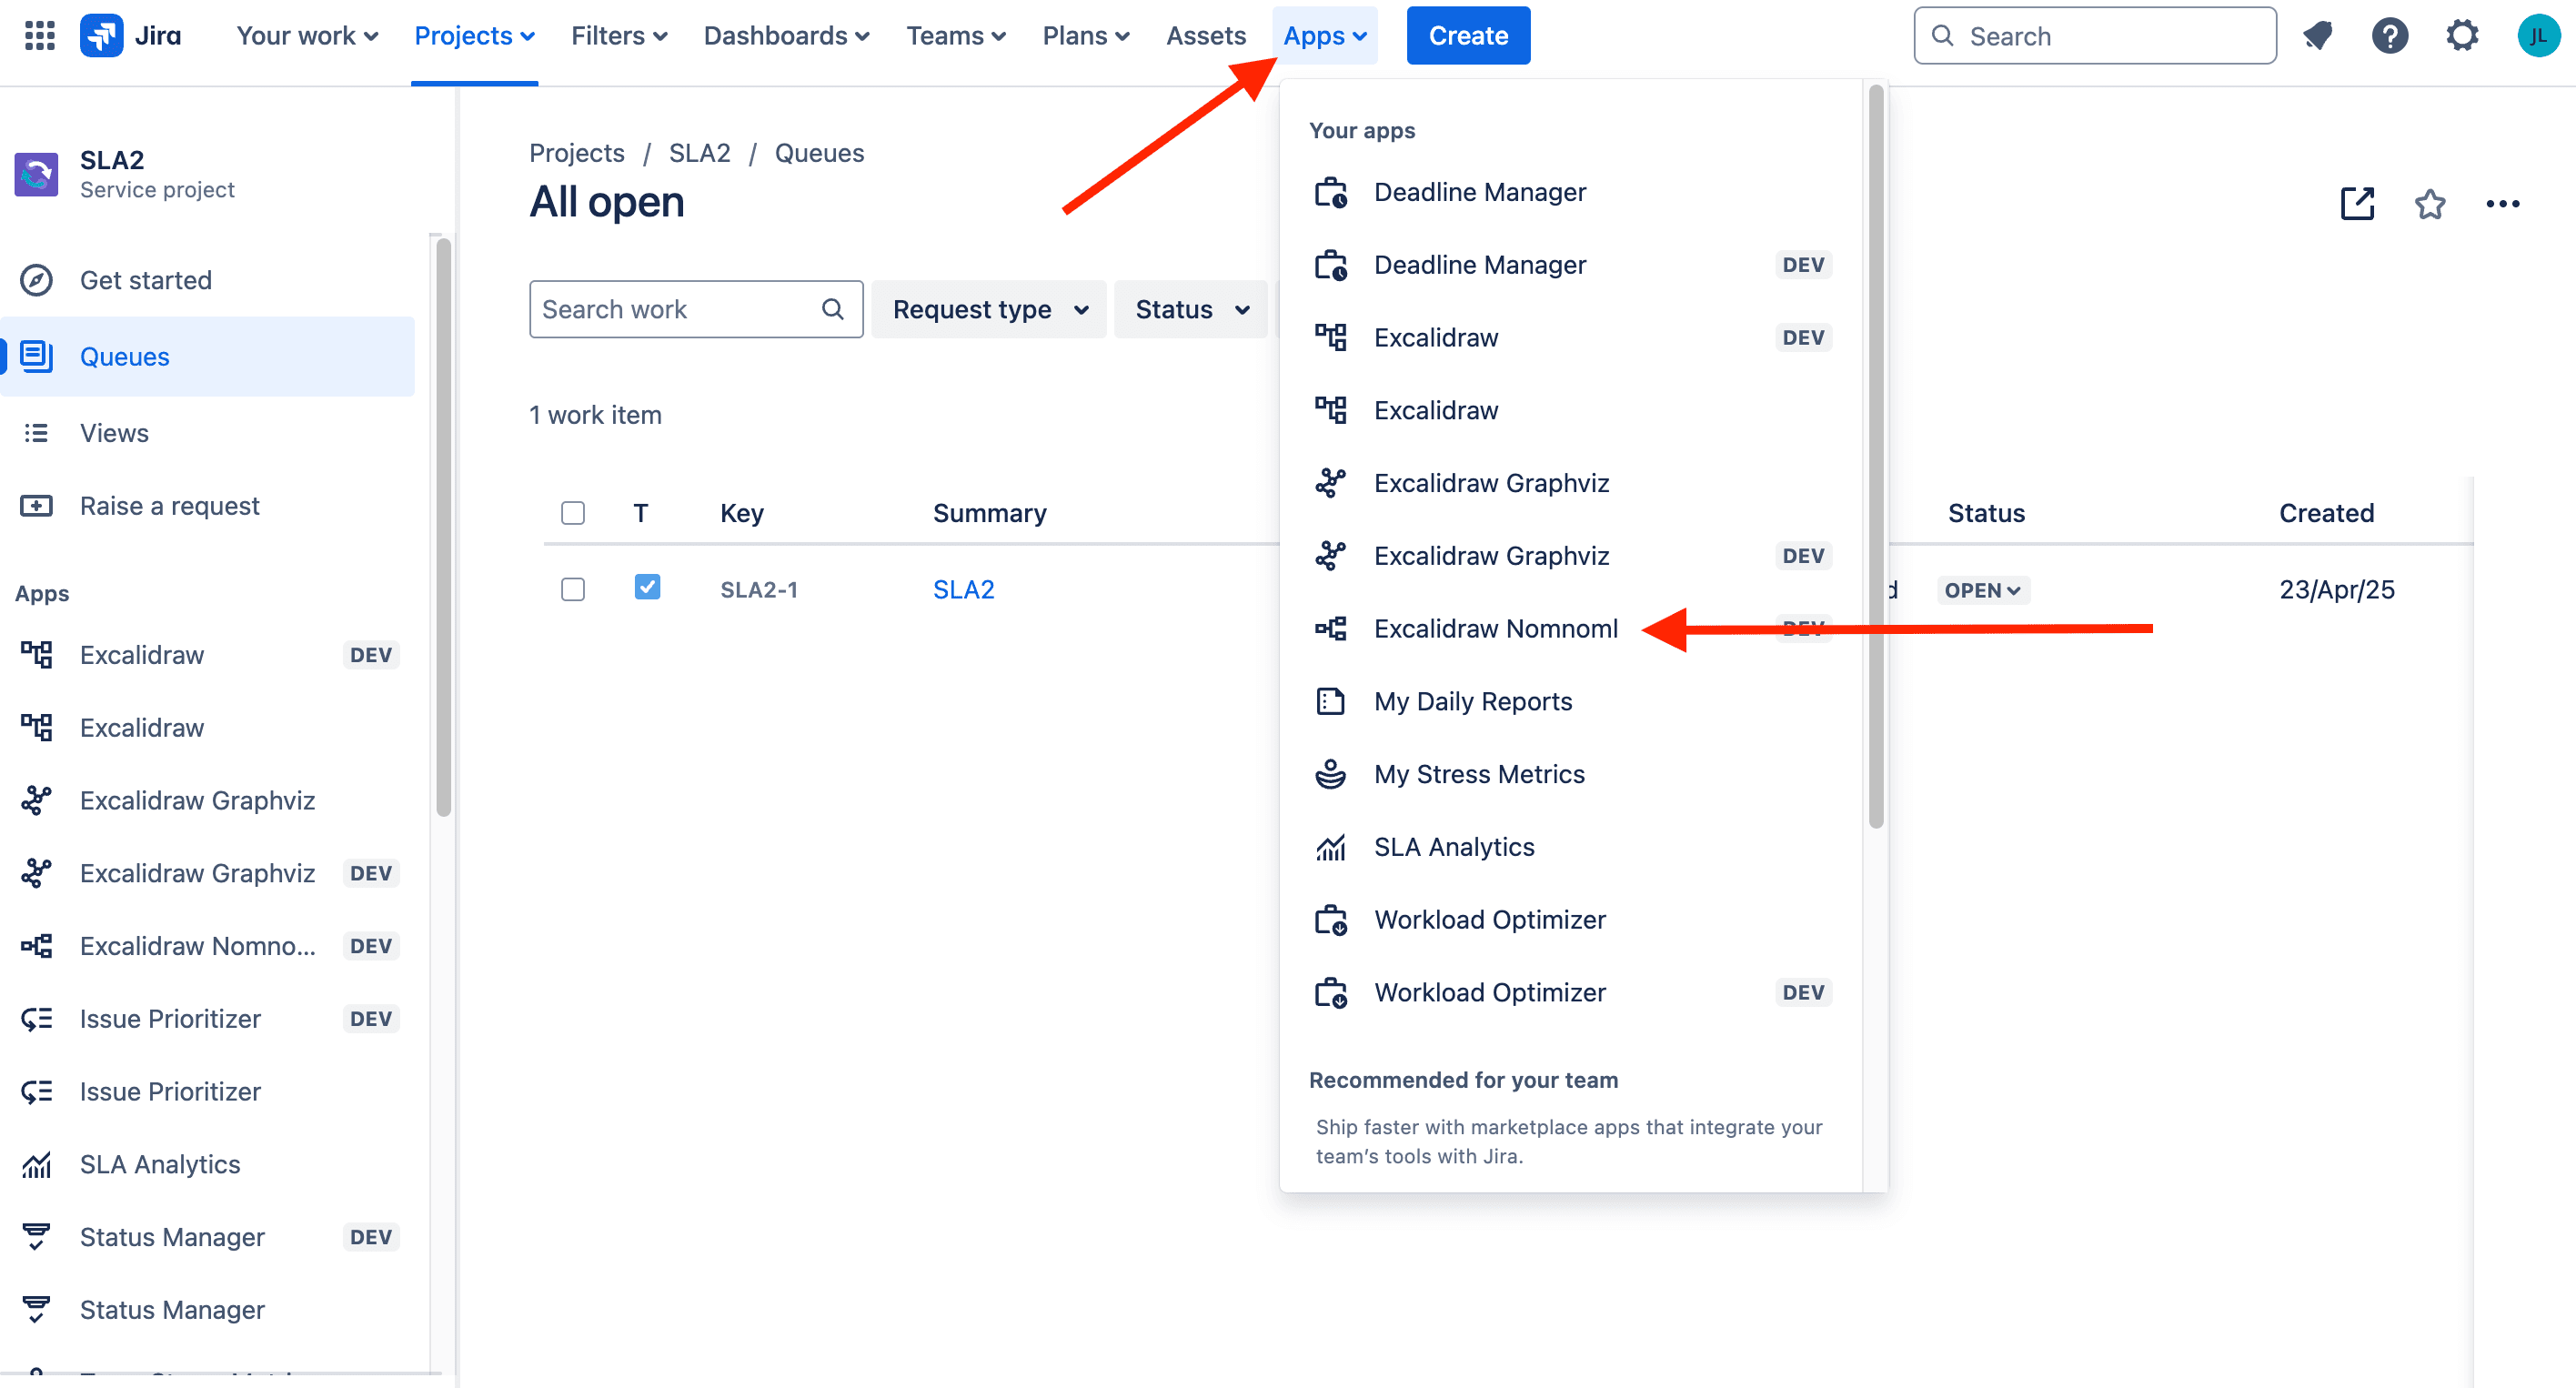Click the My Daily Reports icon in dropdown
Image resolution: width=2576 pixels, height=1388 pixels.
point(1330,701)
